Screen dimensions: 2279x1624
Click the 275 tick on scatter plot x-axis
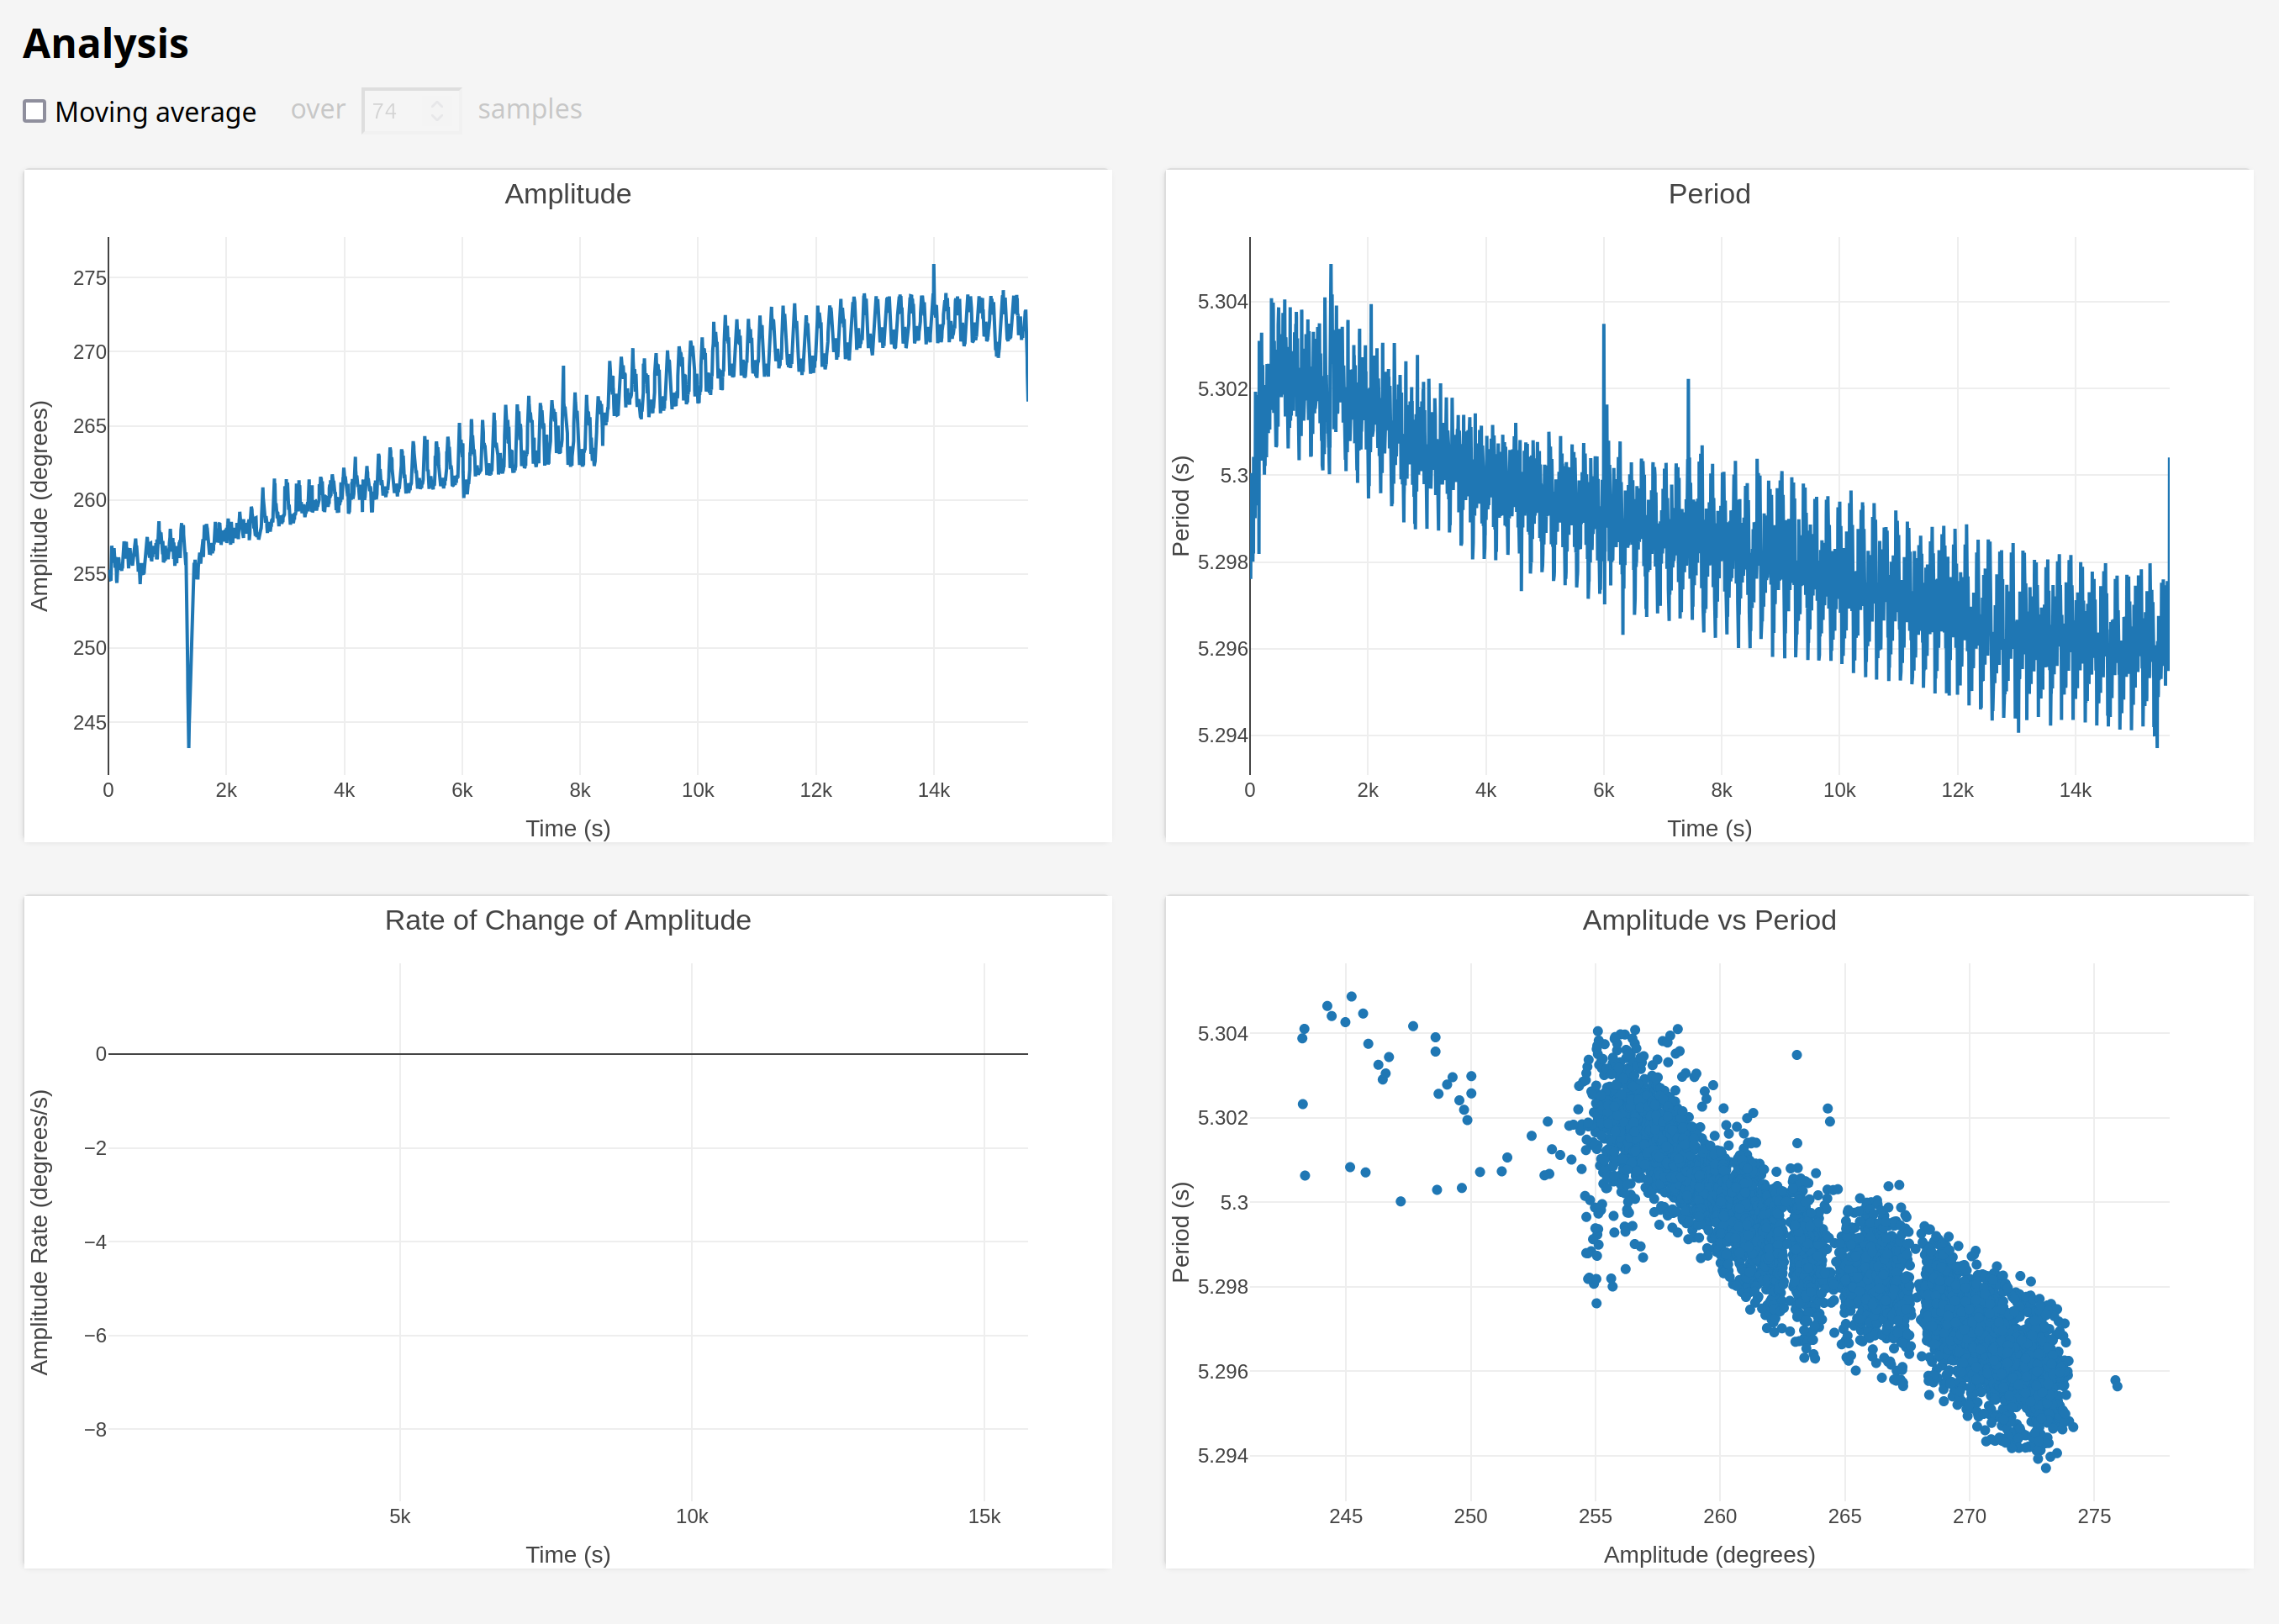tap(2093, 1516)
